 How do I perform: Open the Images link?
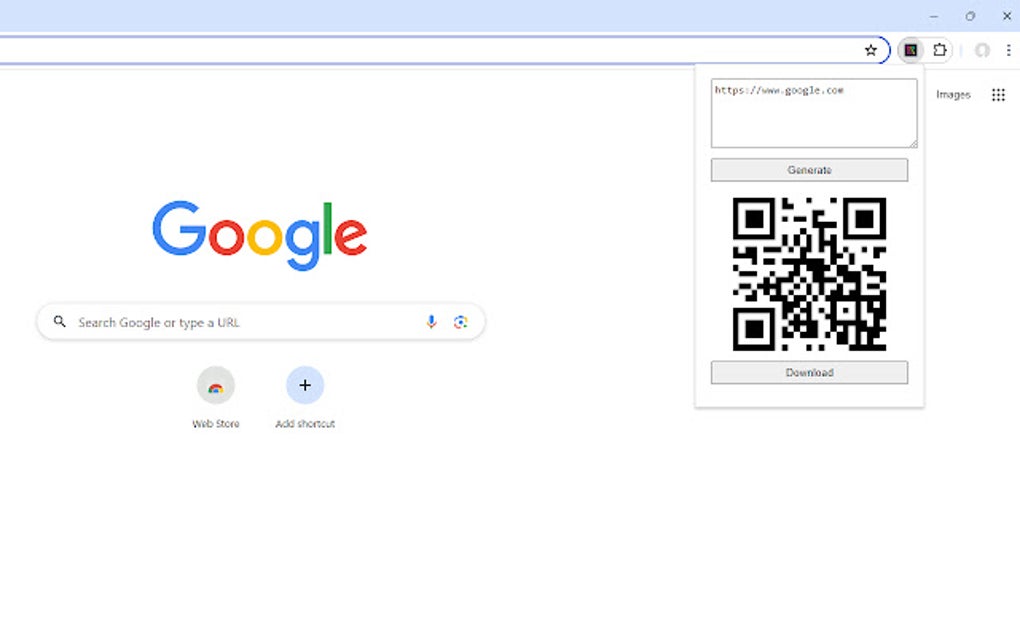tap(953, 95)
